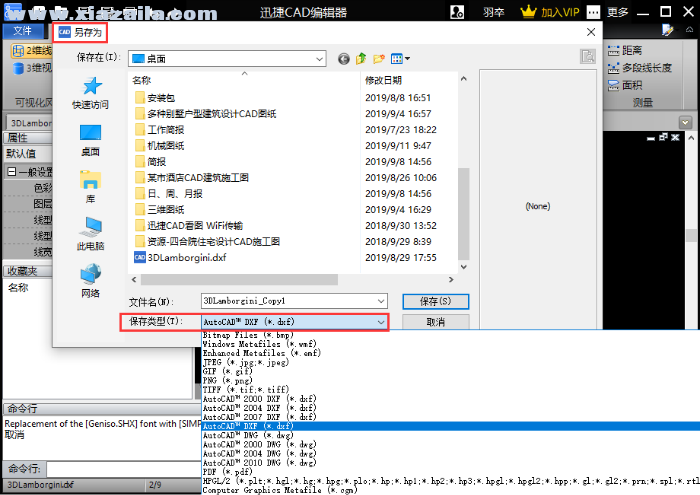Click preview toggle icon in dialog
Image resolution: width=700 pixels, height=495 pixels.
[588, 56]
